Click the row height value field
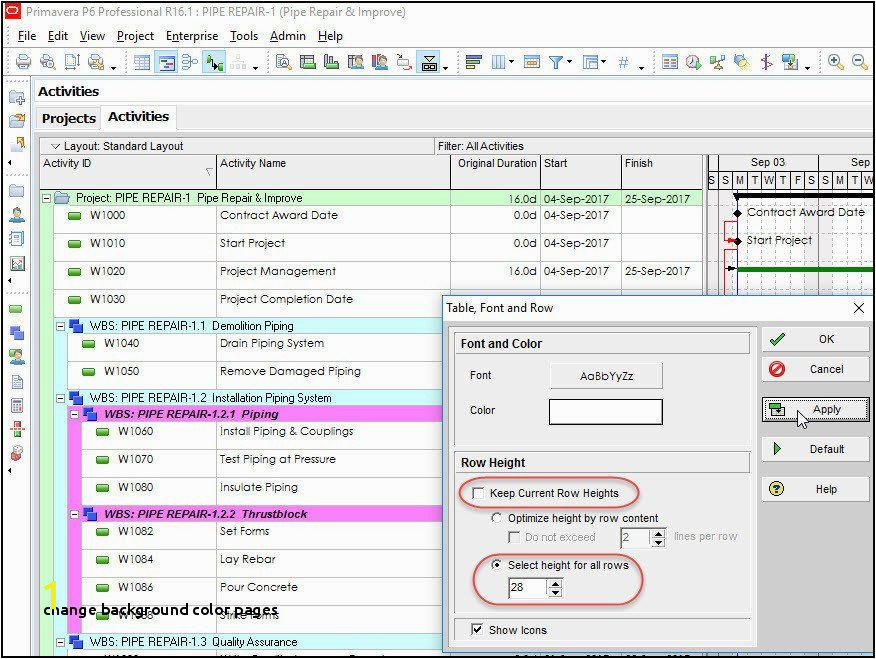The height and width of the screenshot is (659, 876). [x=526, y=588]
